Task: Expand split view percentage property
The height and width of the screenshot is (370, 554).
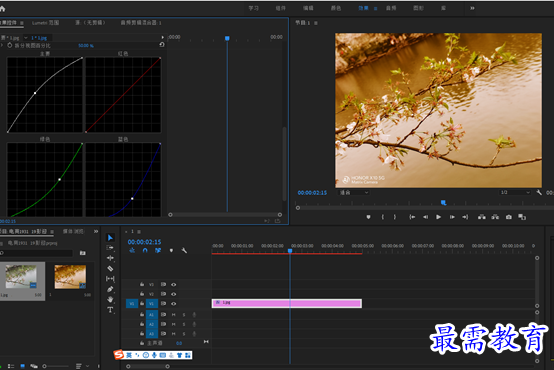Action: pyautogui.click(x=2, y=45)
